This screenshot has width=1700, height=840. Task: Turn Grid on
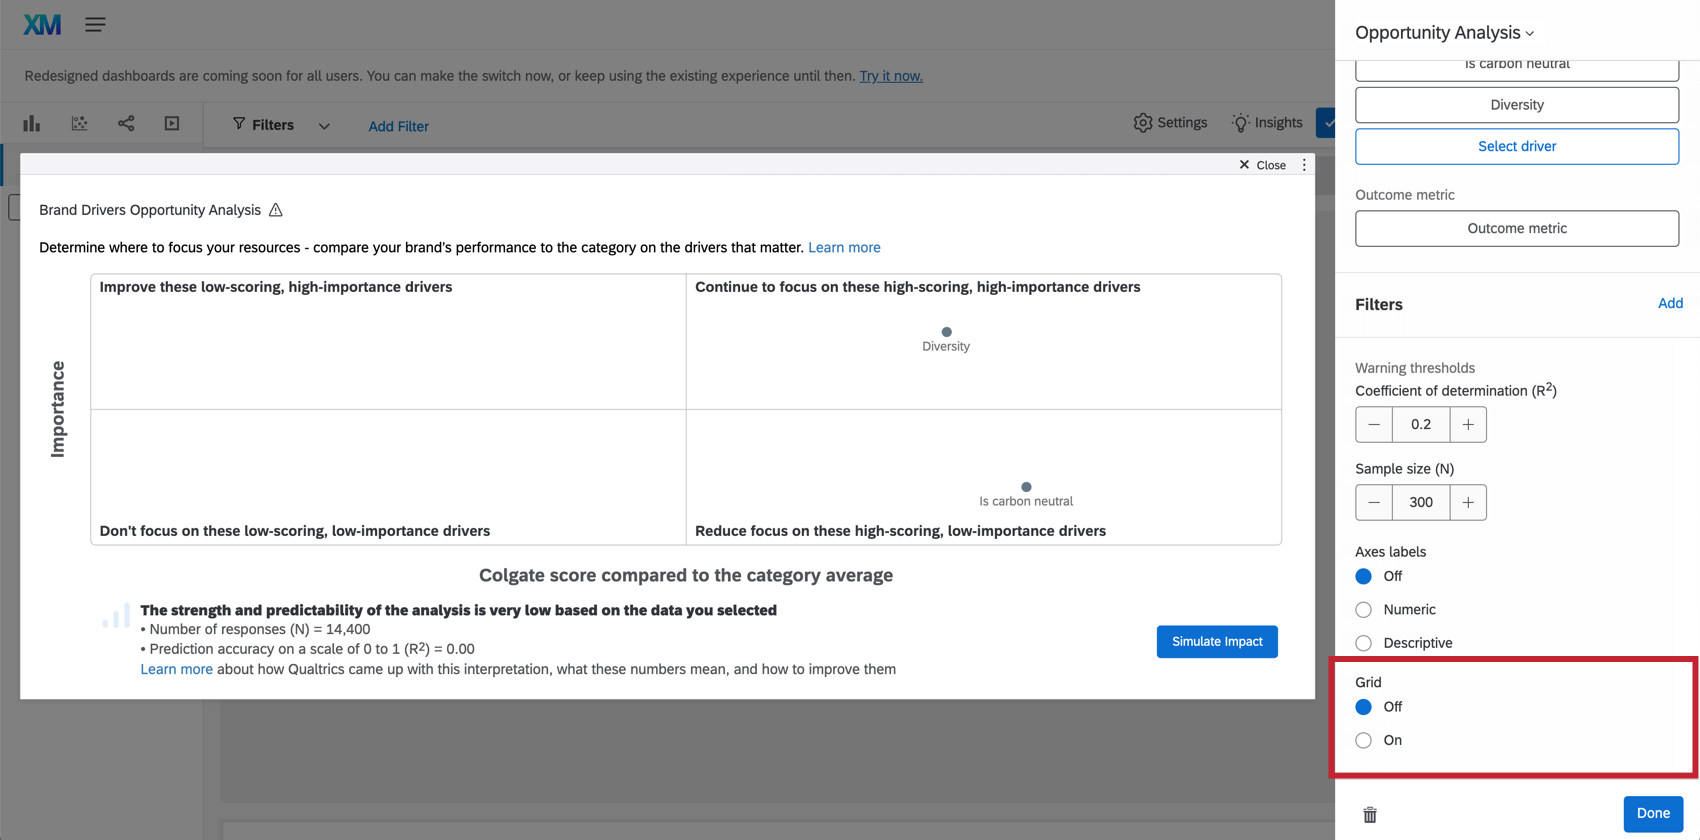[1364, 741]
